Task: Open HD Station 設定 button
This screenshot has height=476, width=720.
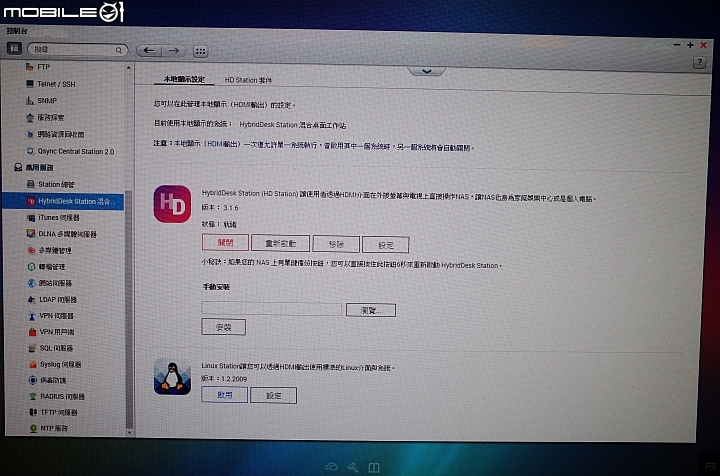Action: [385, 245]
